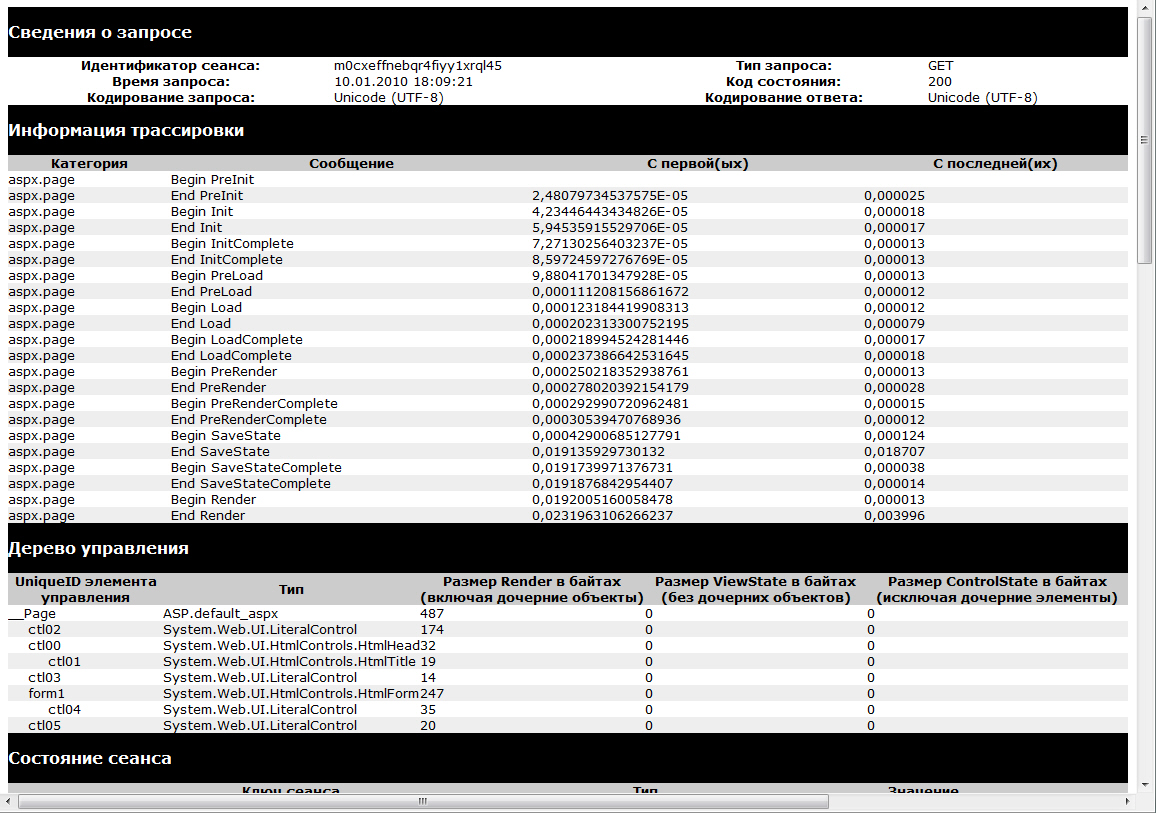Click the 'Begin PreRenderComplete' trace message
The image size is (1156, 813).
pyautogui.click(x=254, y=405)
